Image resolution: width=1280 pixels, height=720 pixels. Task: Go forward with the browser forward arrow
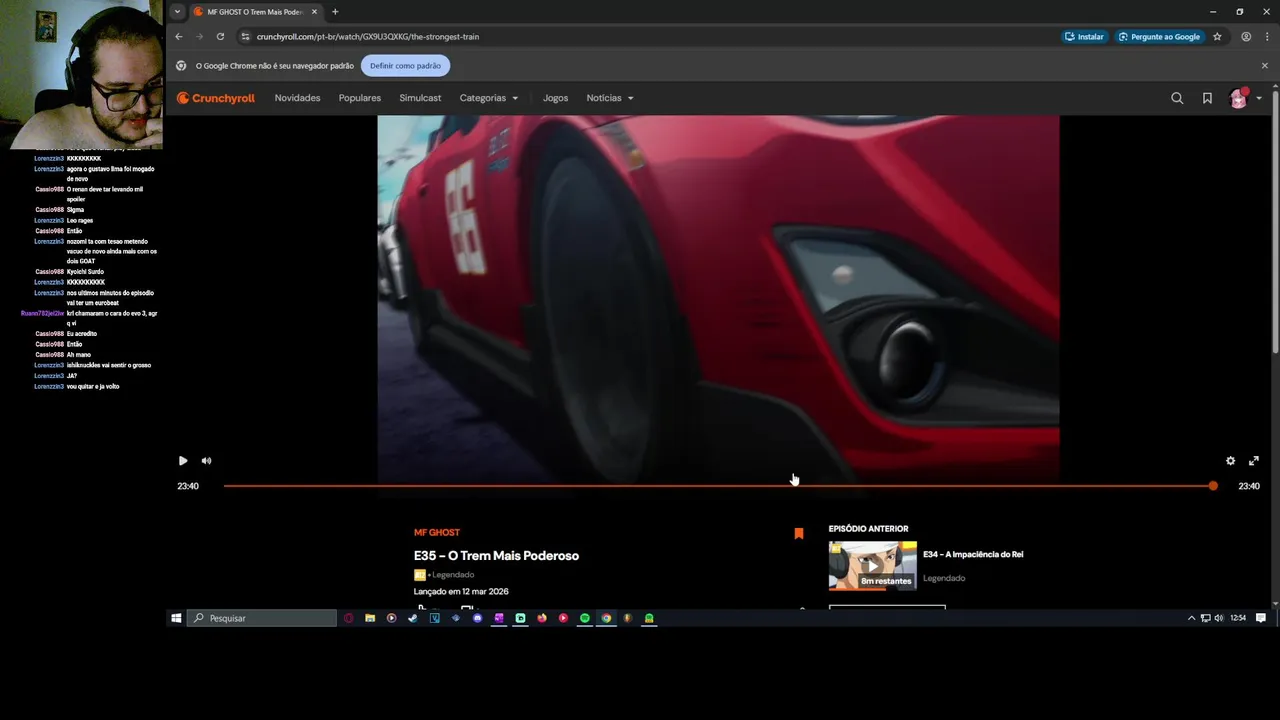click(199, 37)
